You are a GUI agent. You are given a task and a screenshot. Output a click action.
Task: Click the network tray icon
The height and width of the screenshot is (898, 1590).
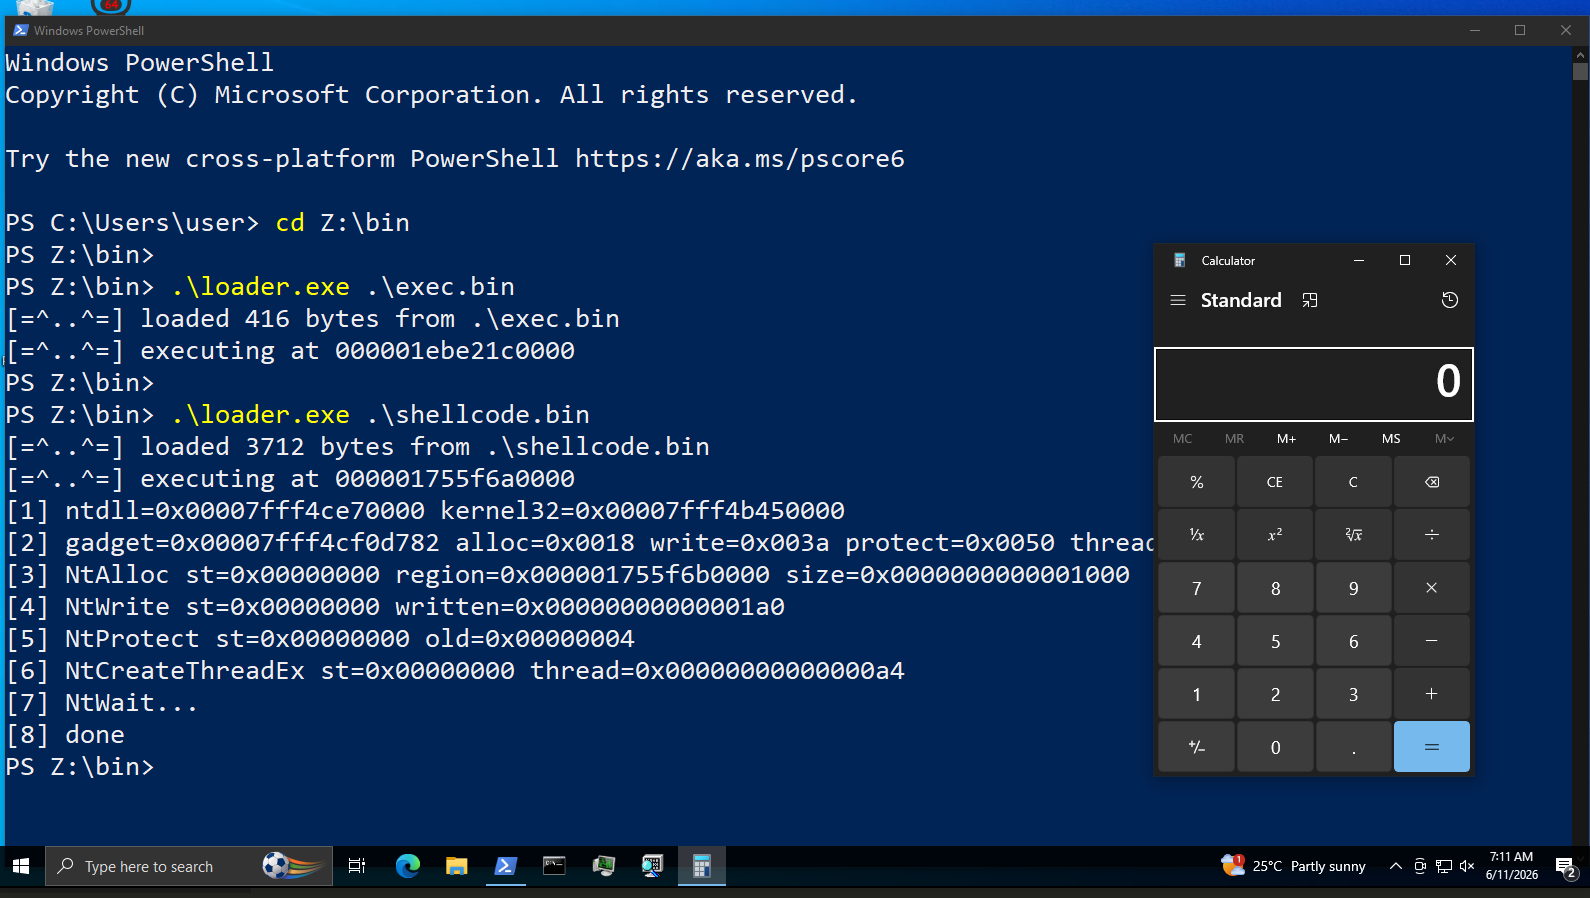1444,866
